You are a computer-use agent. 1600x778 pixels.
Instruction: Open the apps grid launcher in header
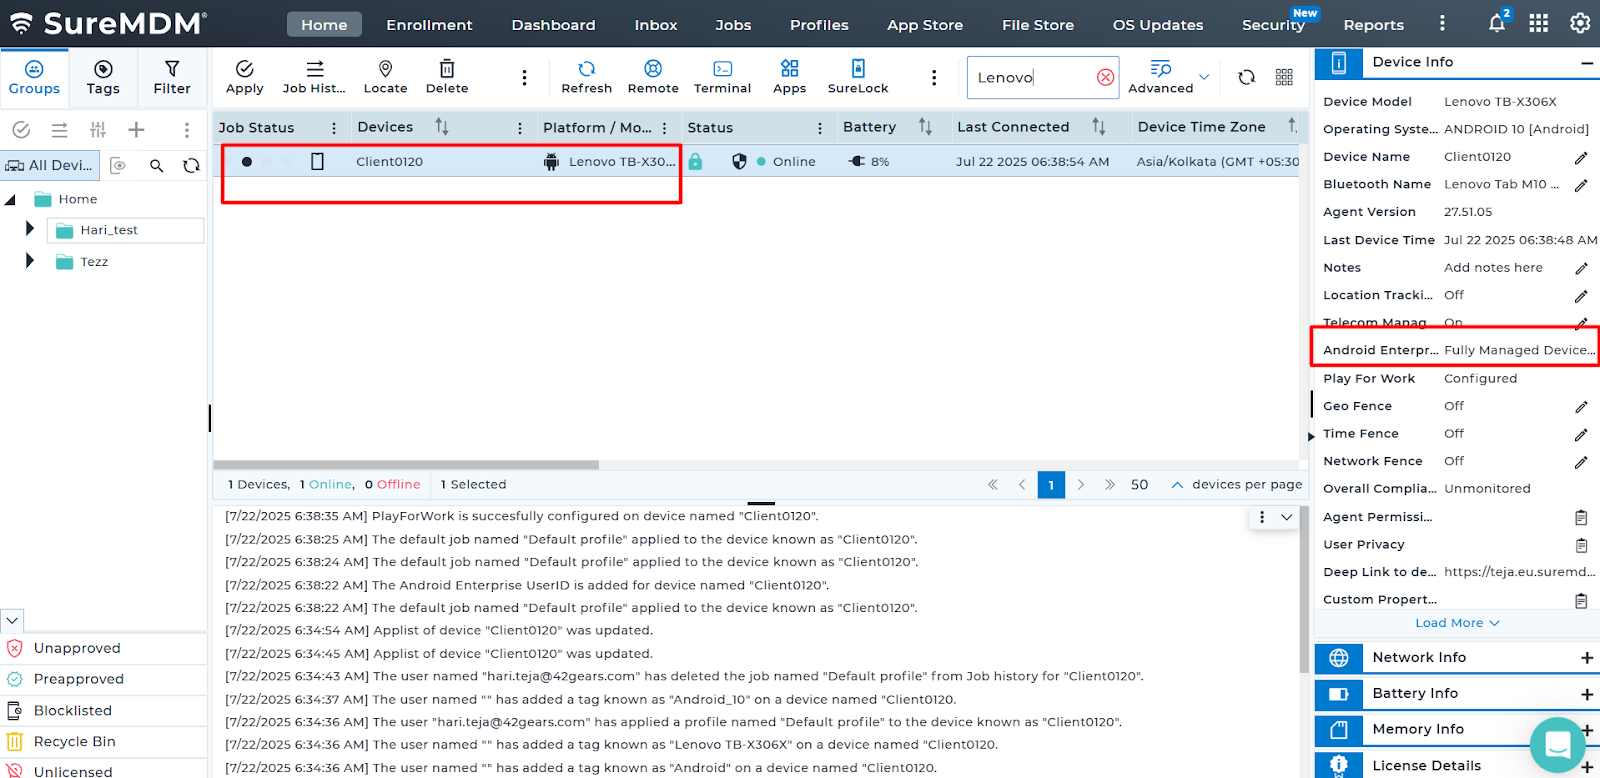1539,23
